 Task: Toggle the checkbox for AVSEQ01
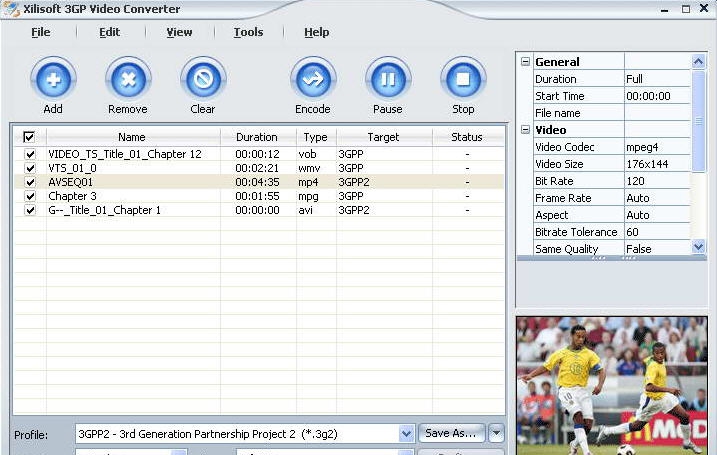coord(30,182)
